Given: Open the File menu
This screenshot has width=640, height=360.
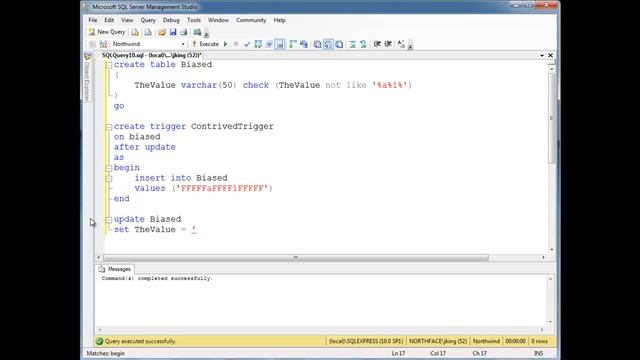Looking at the screenshot, I should [x=93, y=20].
